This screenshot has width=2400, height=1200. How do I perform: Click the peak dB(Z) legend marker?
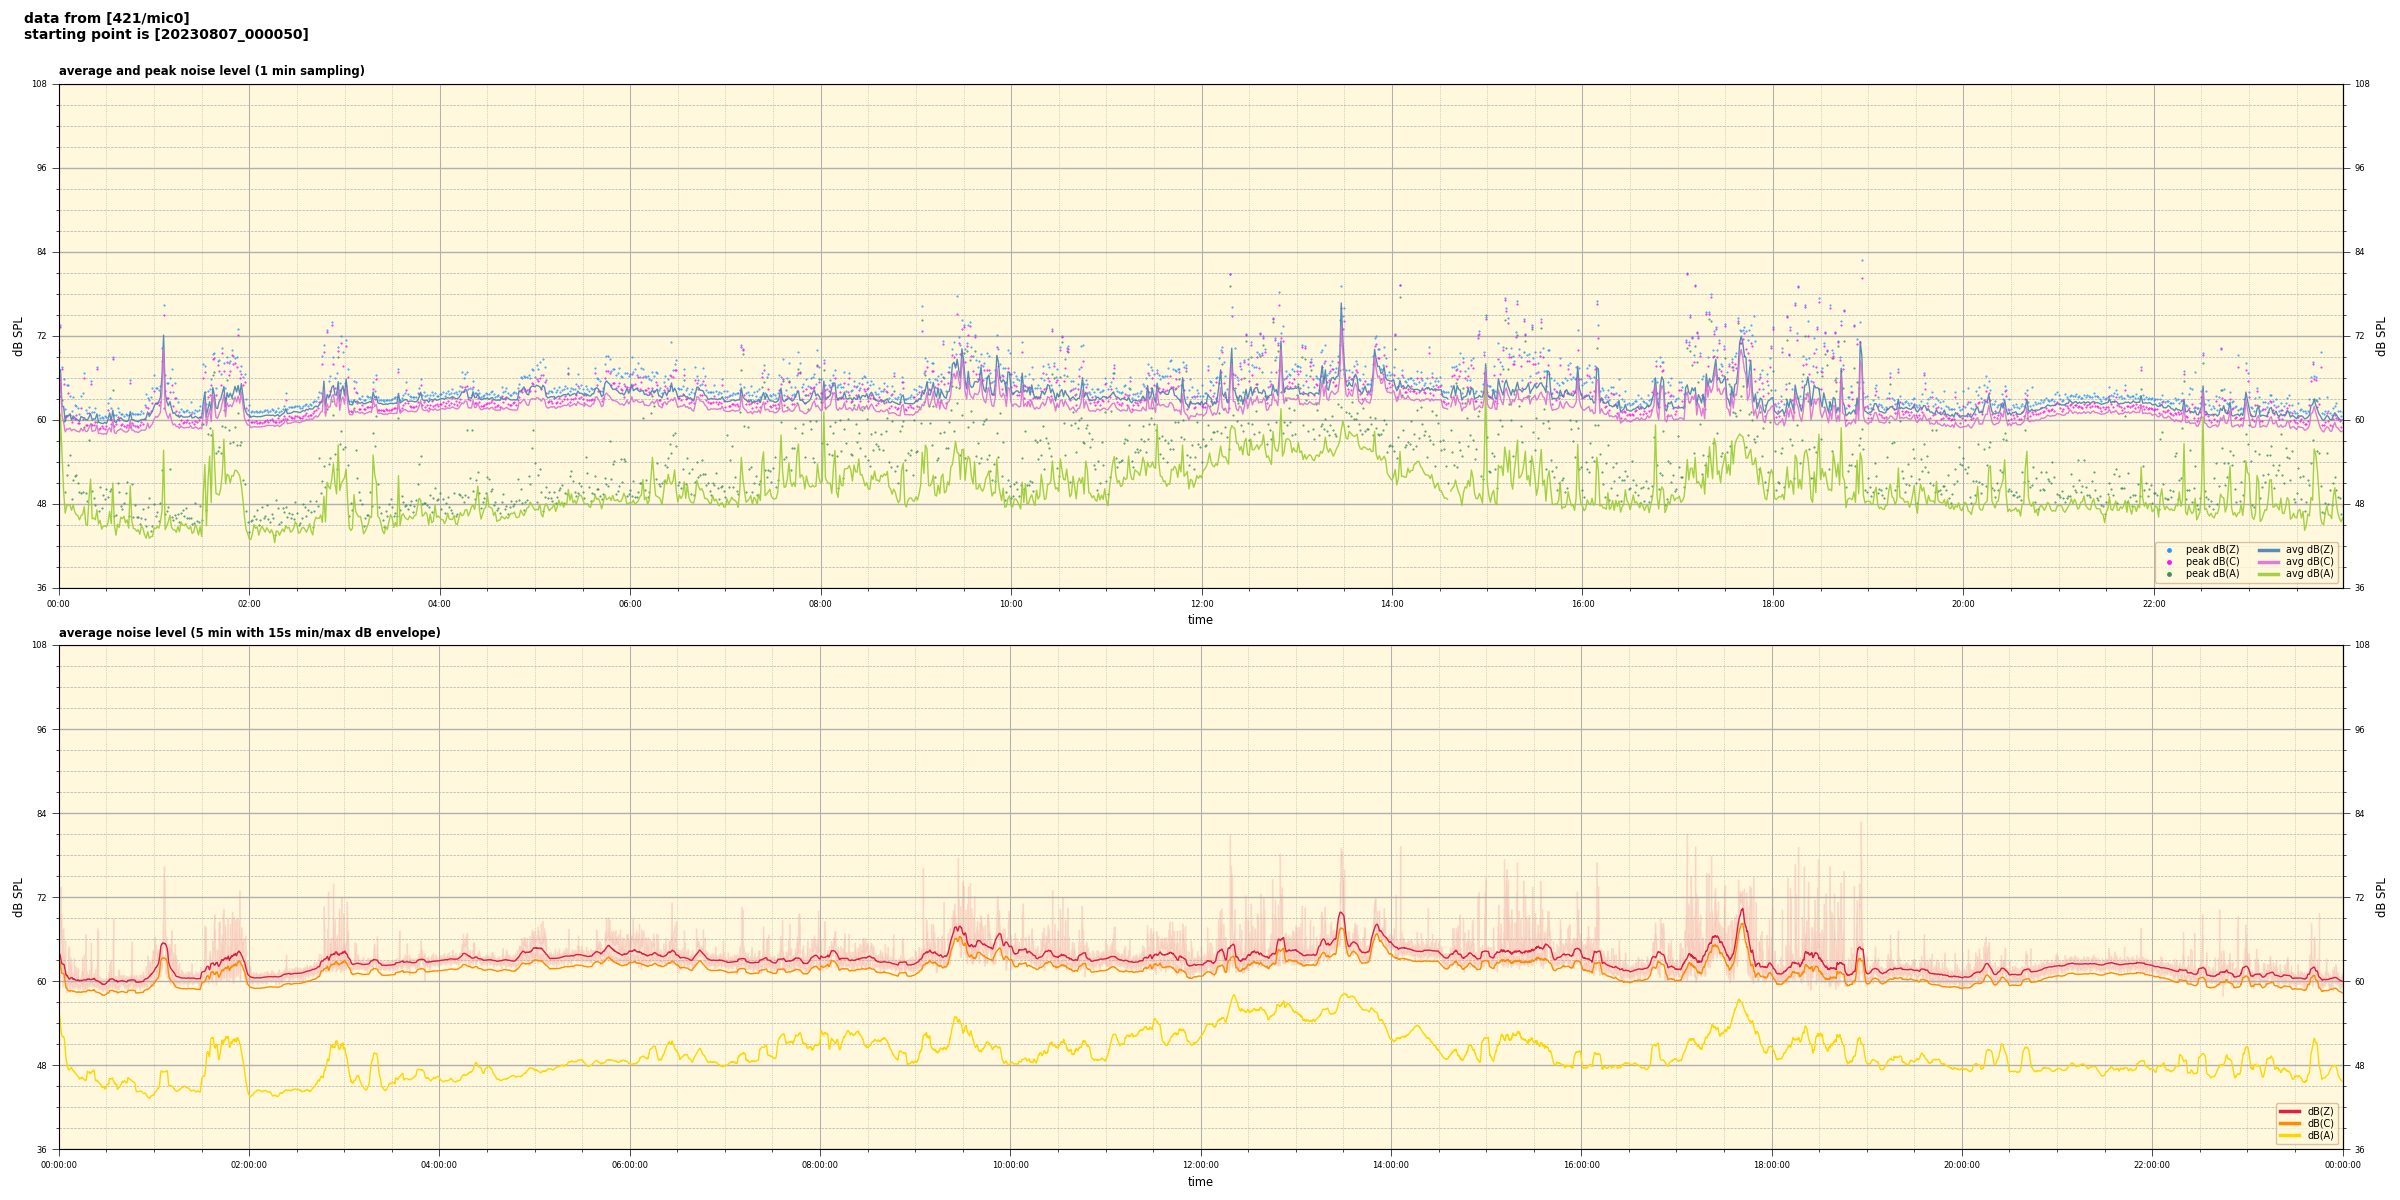point(2169,550)
